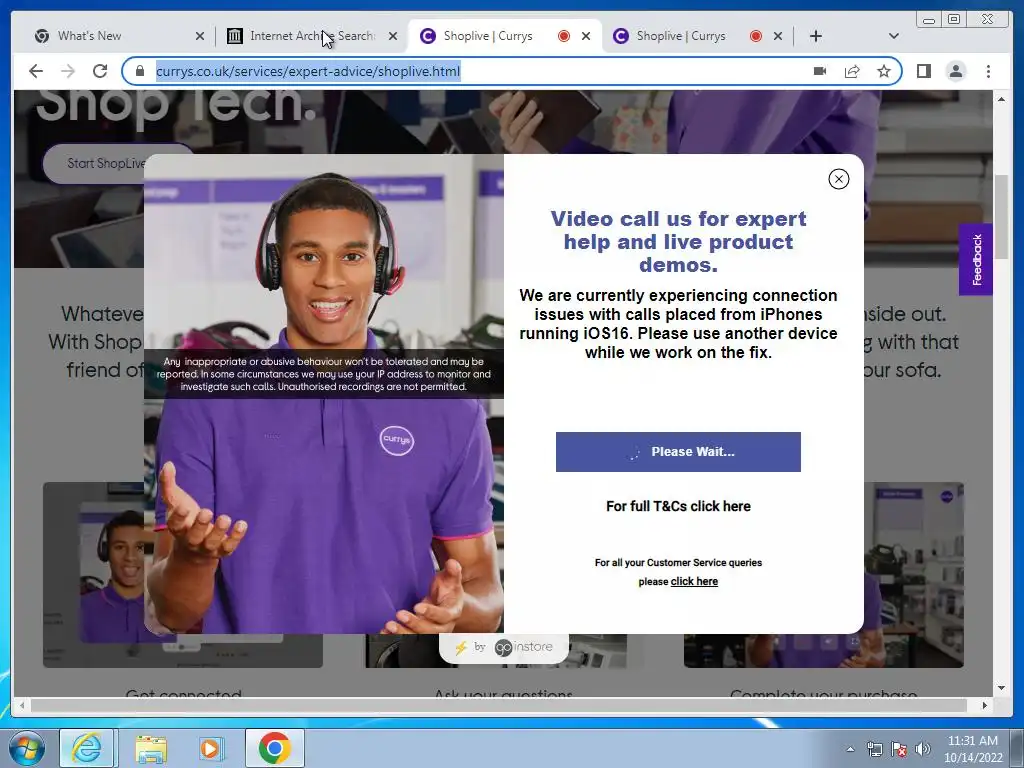Viewport: 1024px width, 768px height.
Task: Open the Action Center flag icon
Action: coord(899,749)
